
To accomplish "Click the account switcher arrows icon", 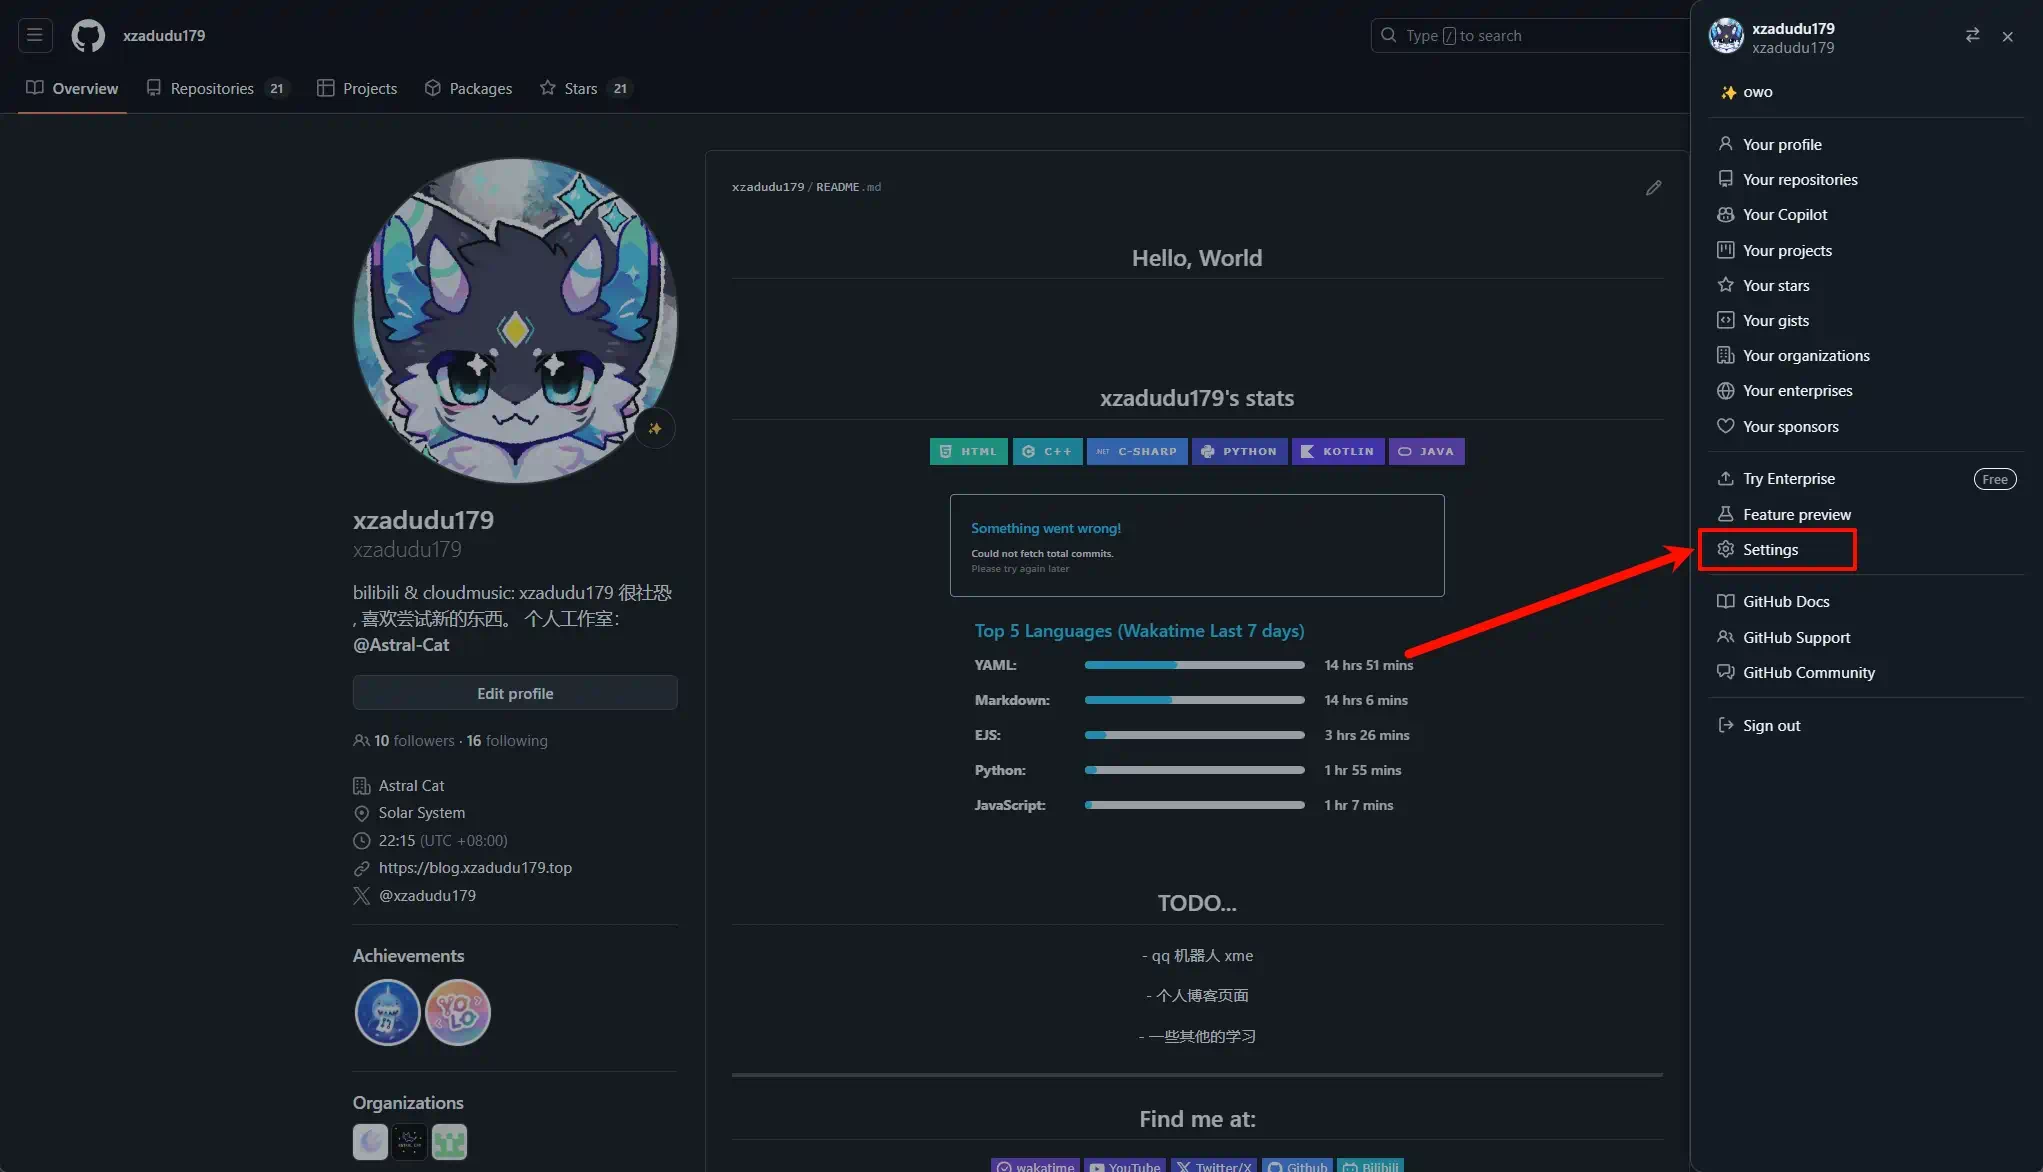I will pyautogui.click(x=1972, y=36).
